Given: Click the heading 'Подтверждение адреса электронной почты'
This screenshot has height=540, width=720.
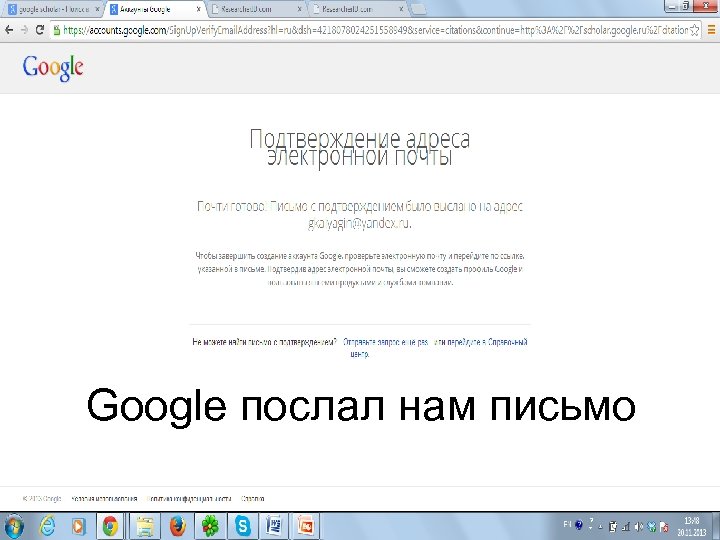Looking at the screenshot, I should 360,147.
